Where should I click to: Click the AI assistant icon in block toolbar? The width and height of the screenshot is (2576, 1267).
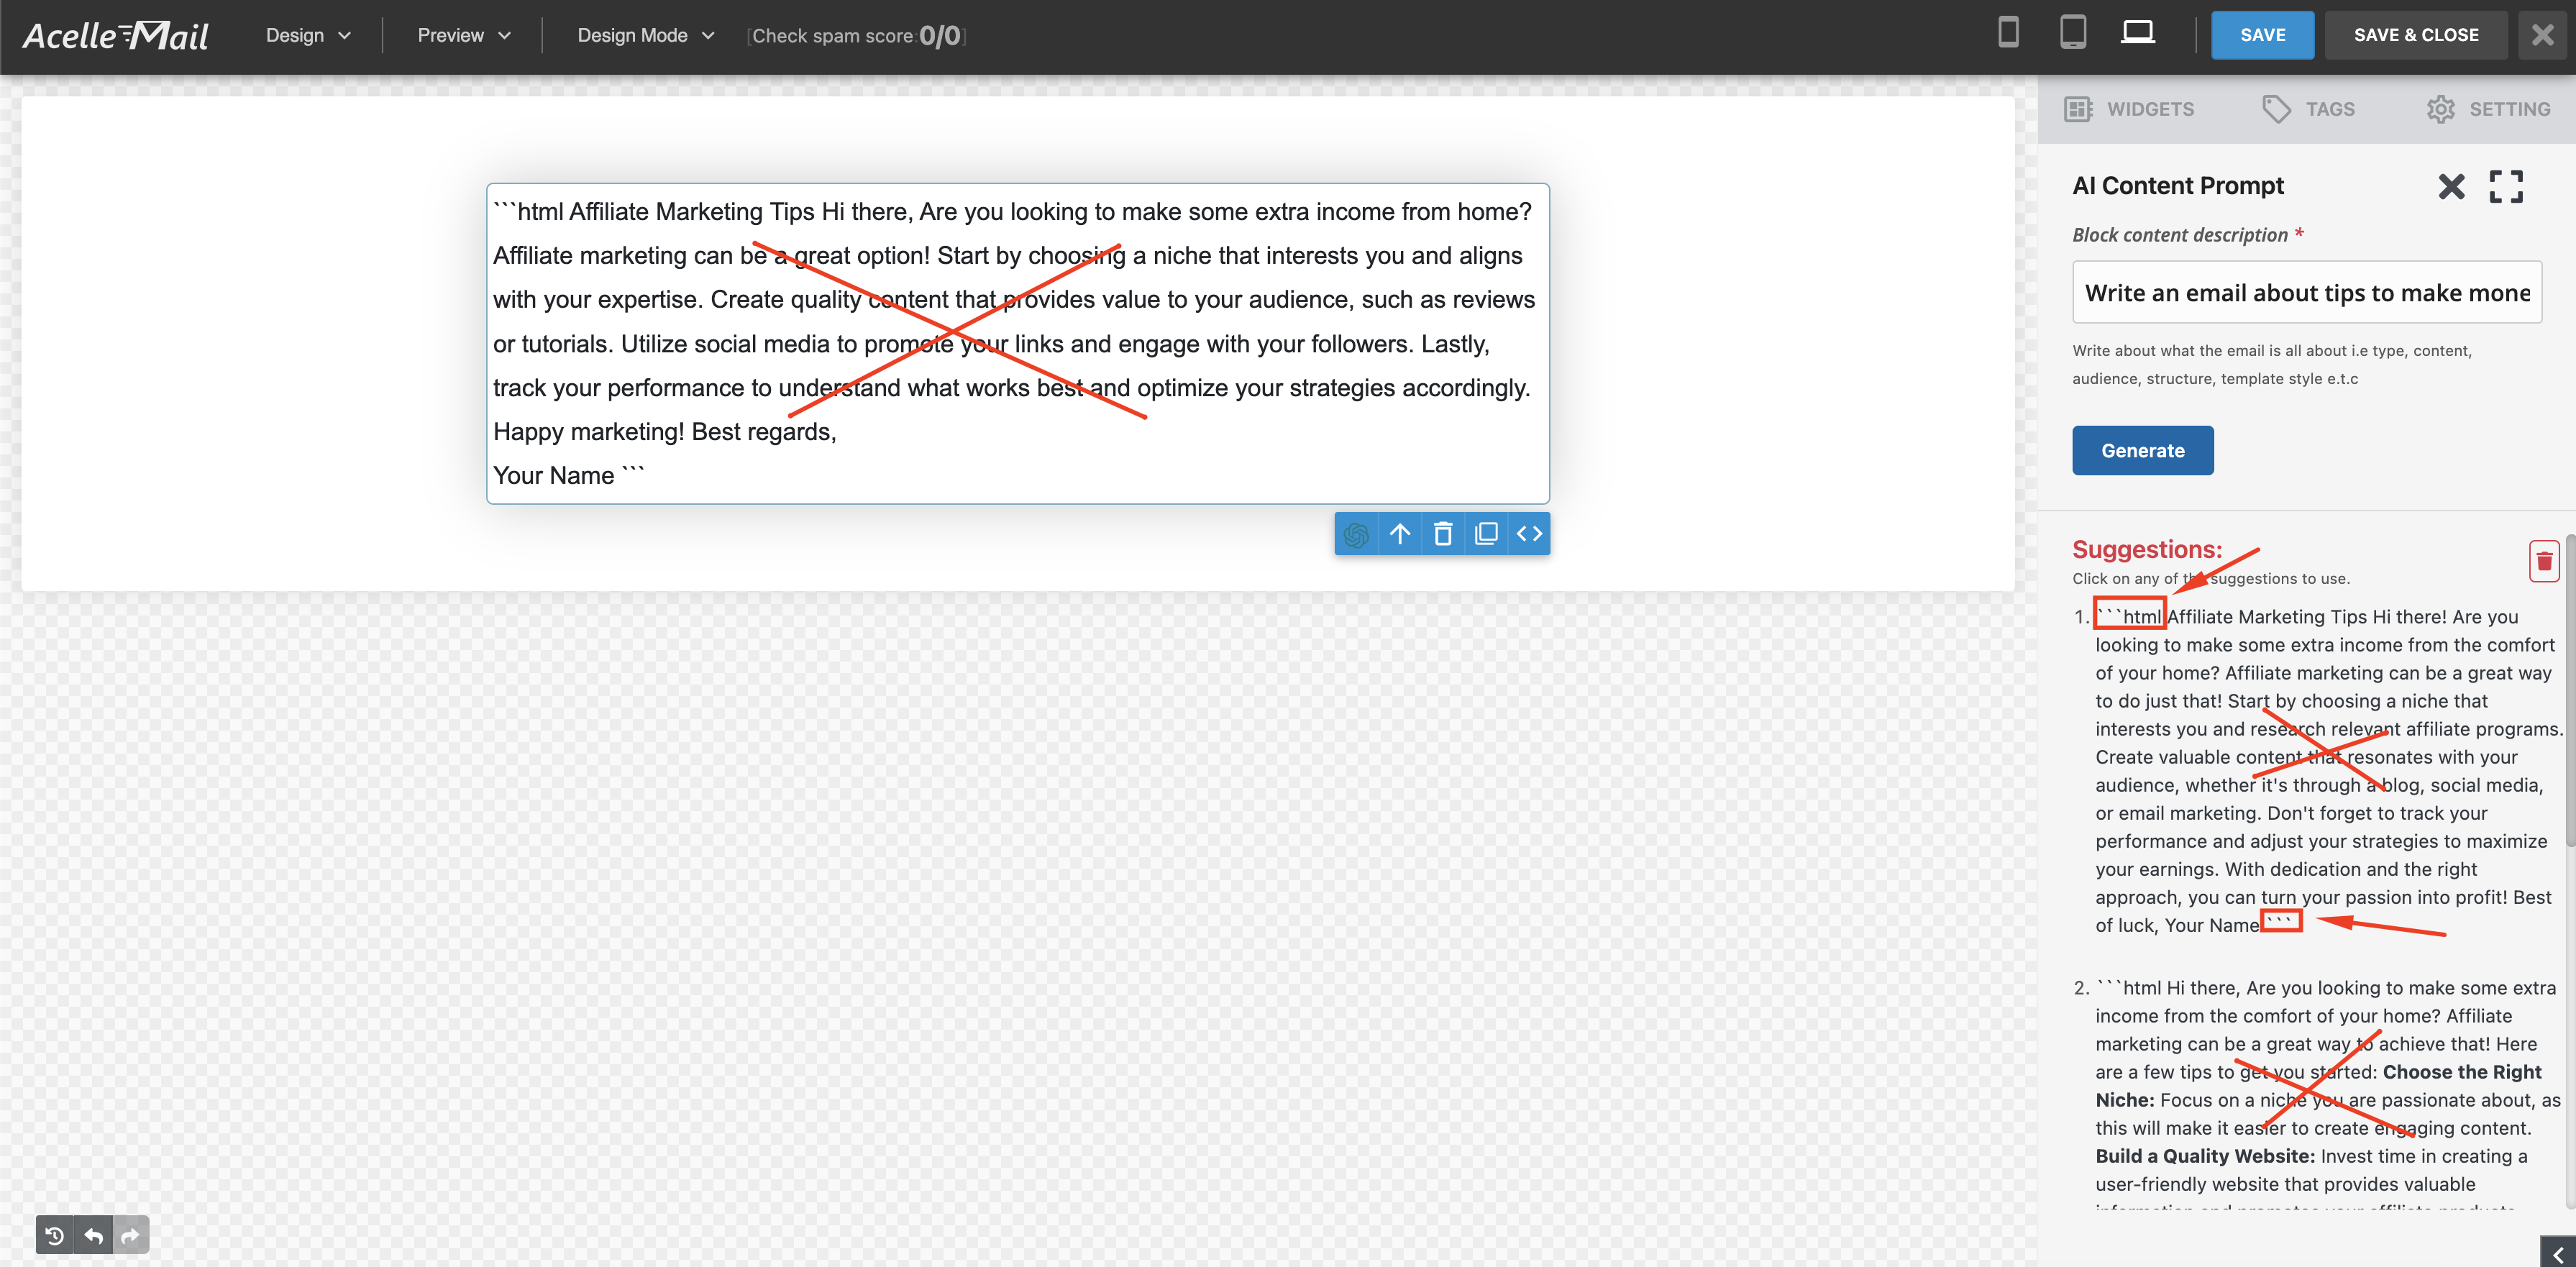pyautogui.click(x=1356, y=534)
